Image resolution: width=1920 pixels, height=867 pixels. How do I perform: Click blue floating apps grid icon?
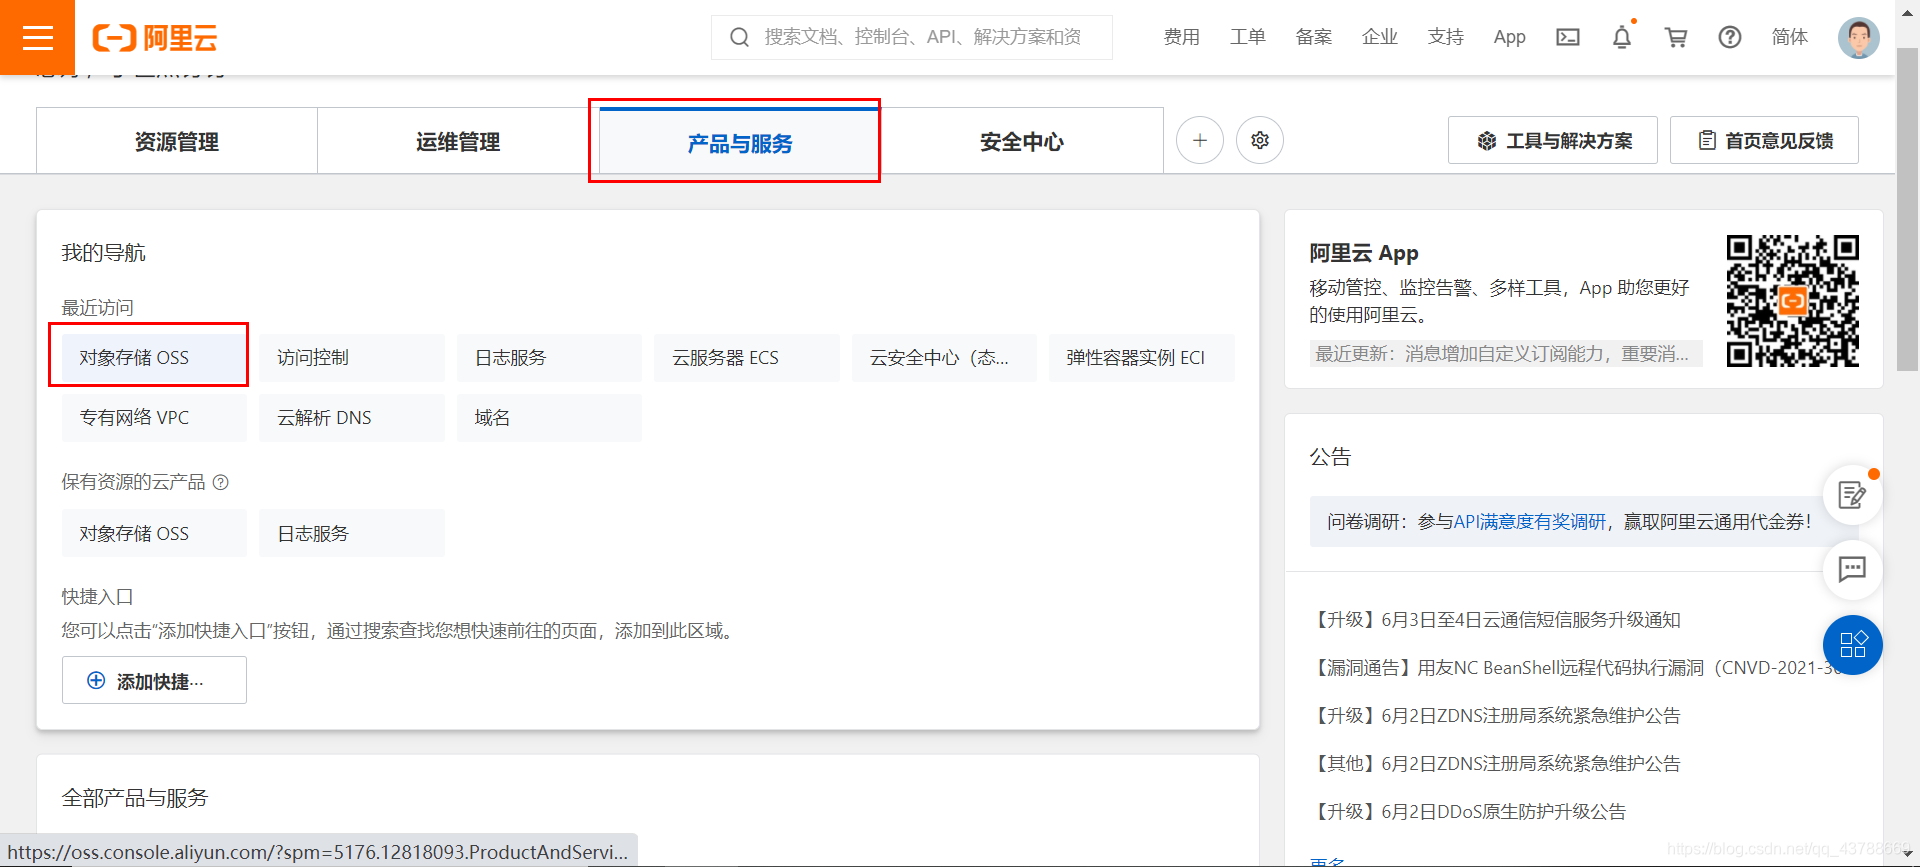[x=1852, y=644]
